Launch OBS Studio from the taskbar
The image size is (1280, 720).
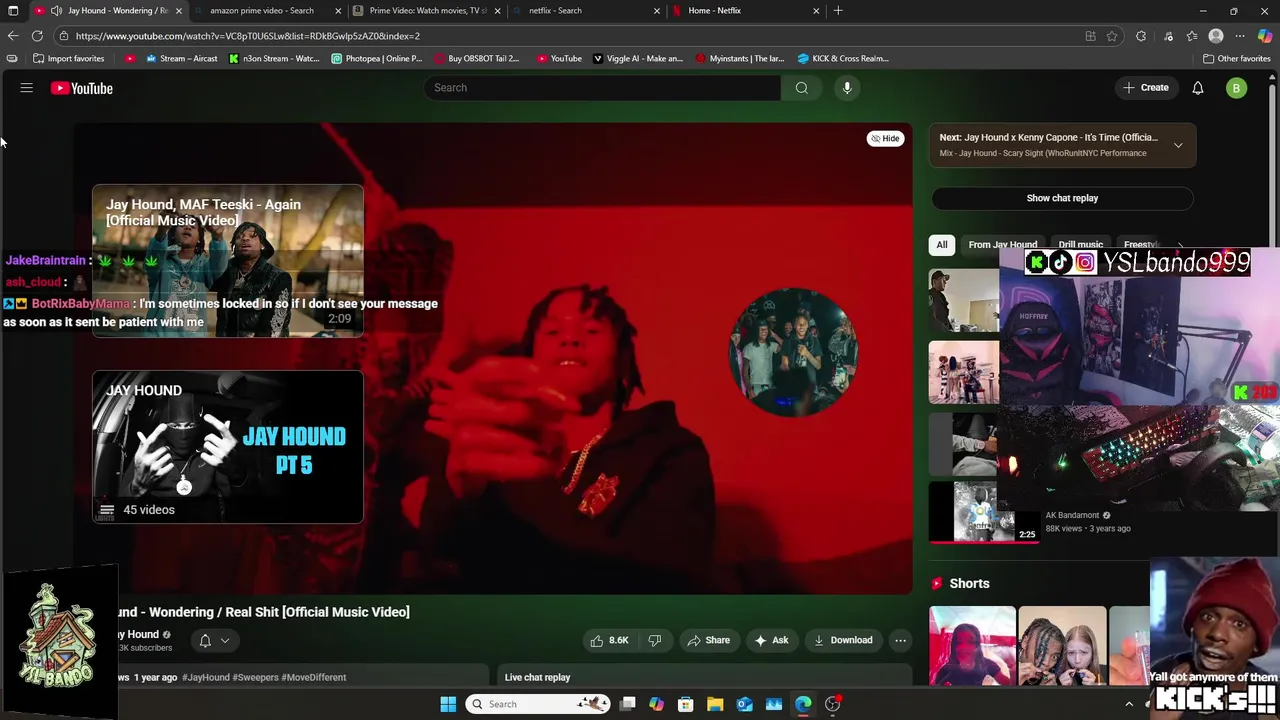coord(832,704)
